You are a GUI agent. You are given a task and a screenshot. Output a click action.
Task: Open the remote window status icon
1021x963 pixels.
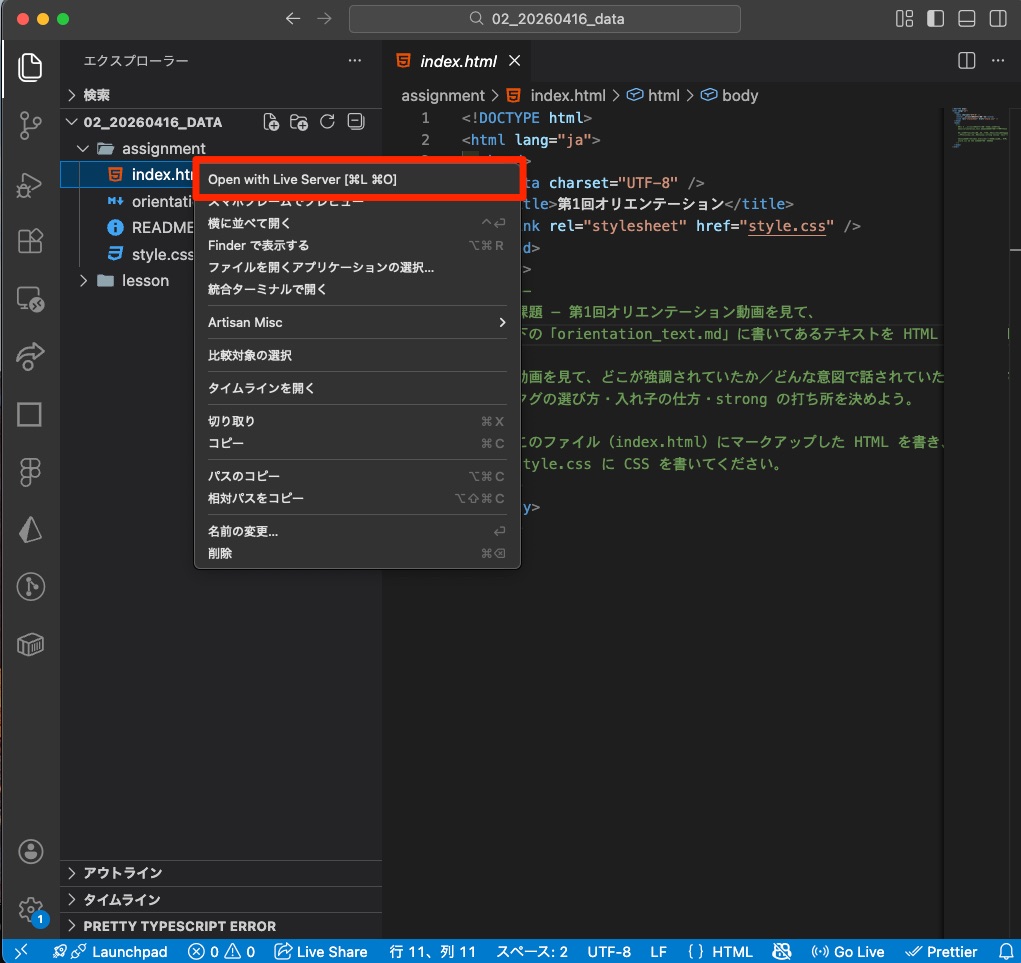coord(21,951)
